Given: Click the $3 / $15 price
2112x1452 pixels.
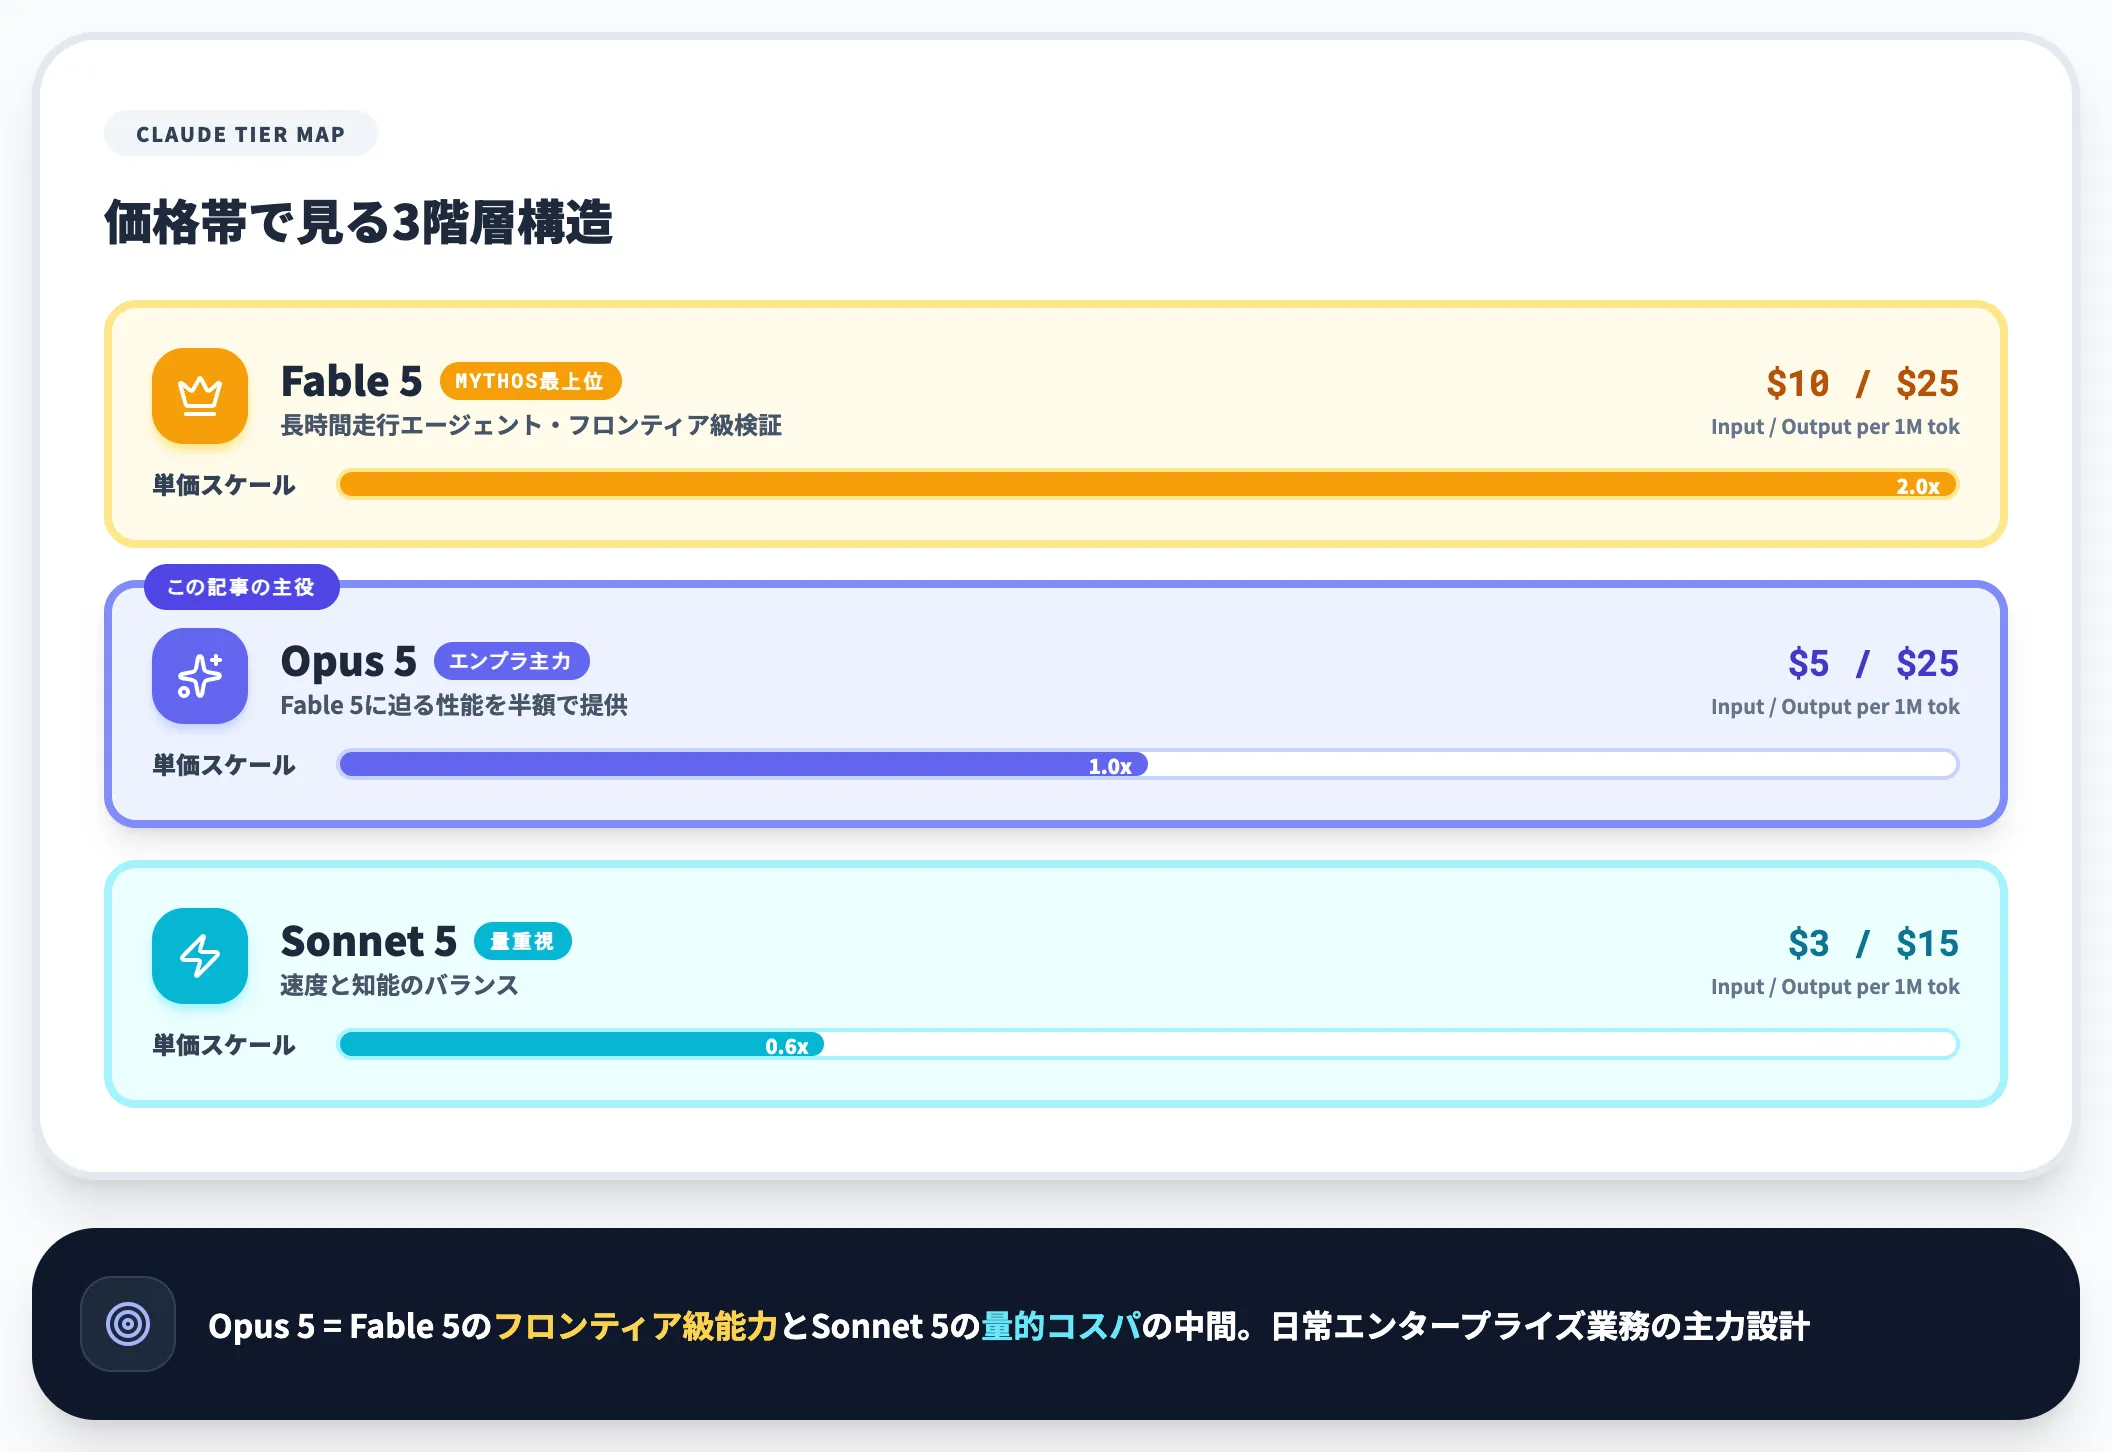Looking at the screenshot, I should (1873, 943).
